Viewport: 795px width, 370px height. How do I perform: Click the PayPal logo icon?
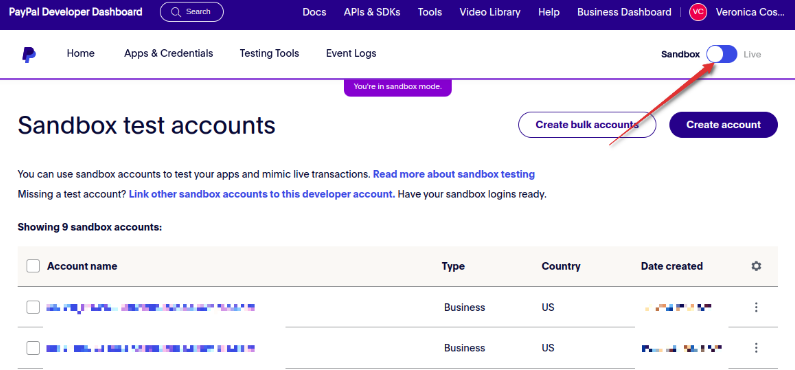tap(29, 54)
